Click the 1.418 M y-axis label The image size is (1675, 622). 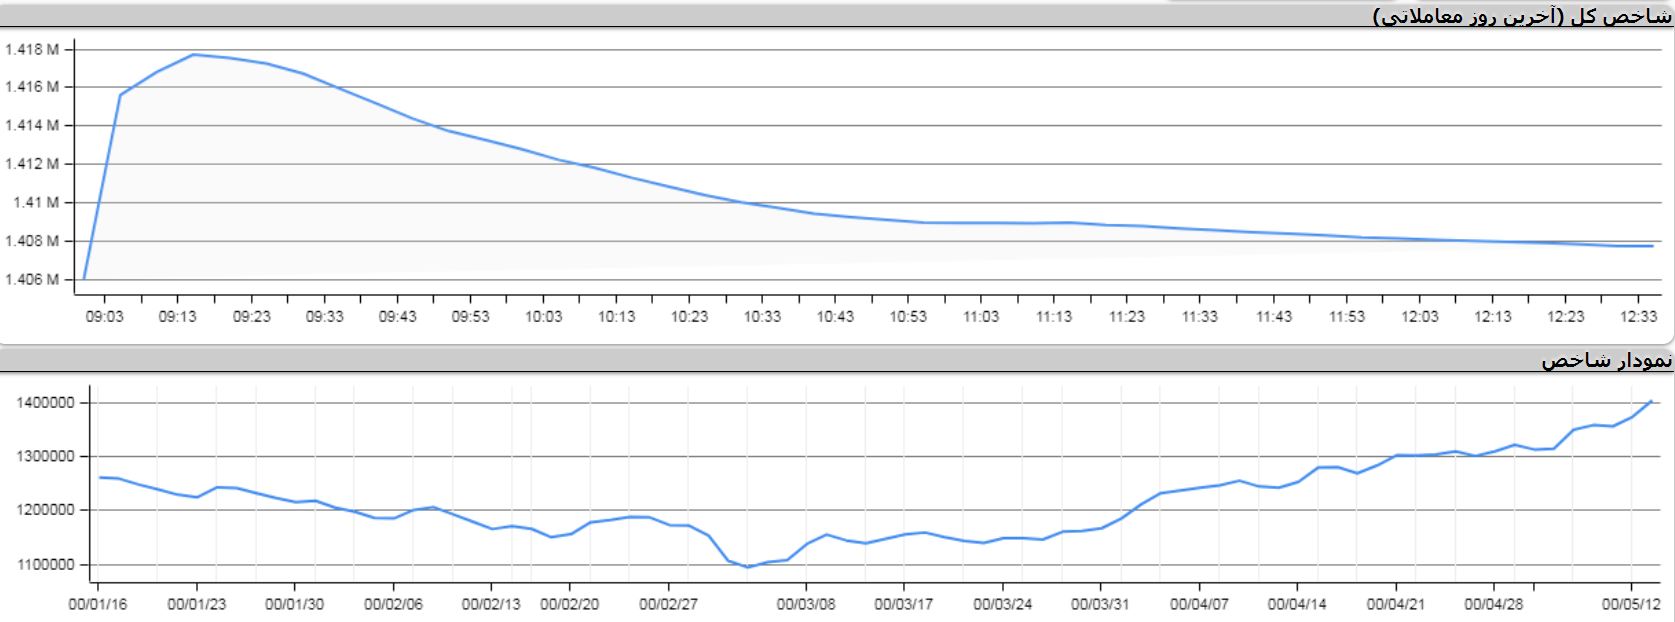32,49
